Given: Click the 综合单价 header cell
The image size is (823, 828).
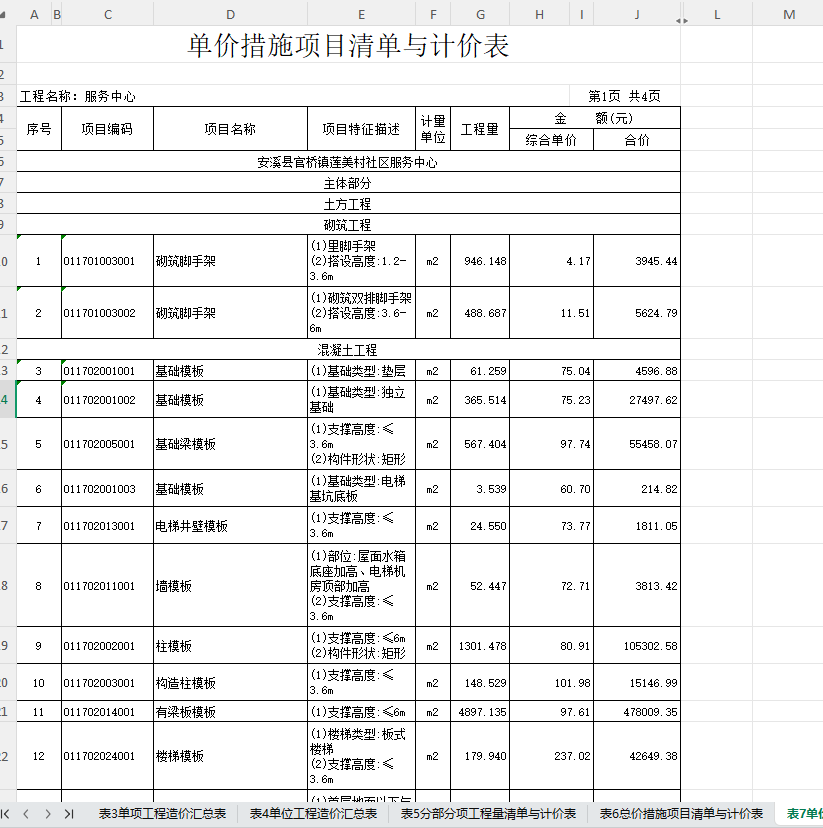Looking at the screenshot, I should (x=551, y=140).
